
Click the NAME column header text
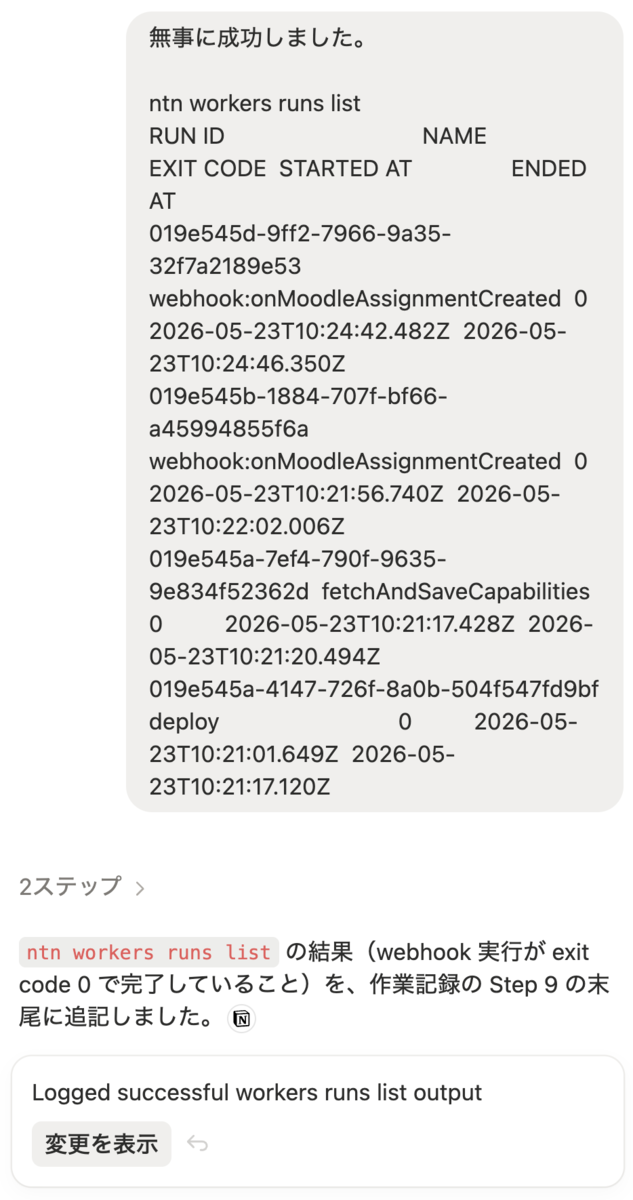454,136
